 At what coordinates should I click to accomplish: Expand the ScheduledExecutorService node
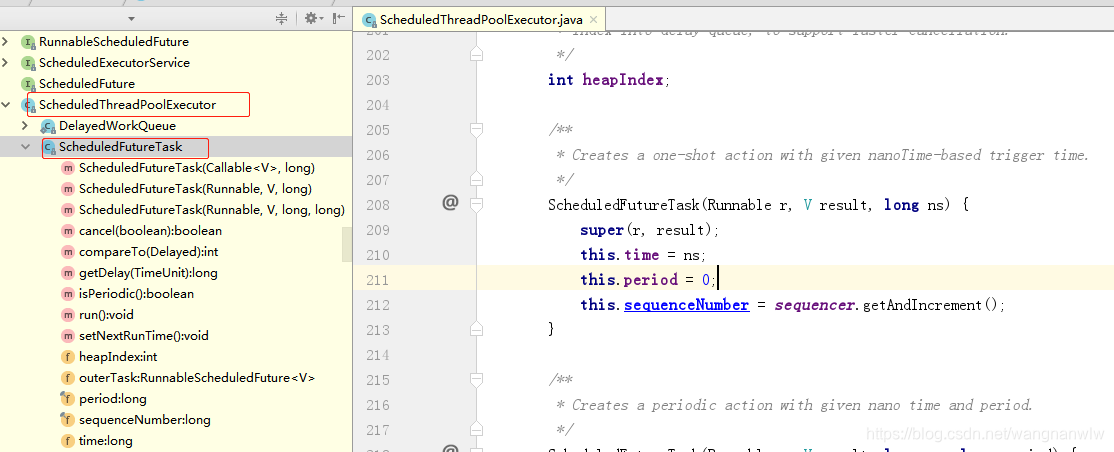click(6, 63)
